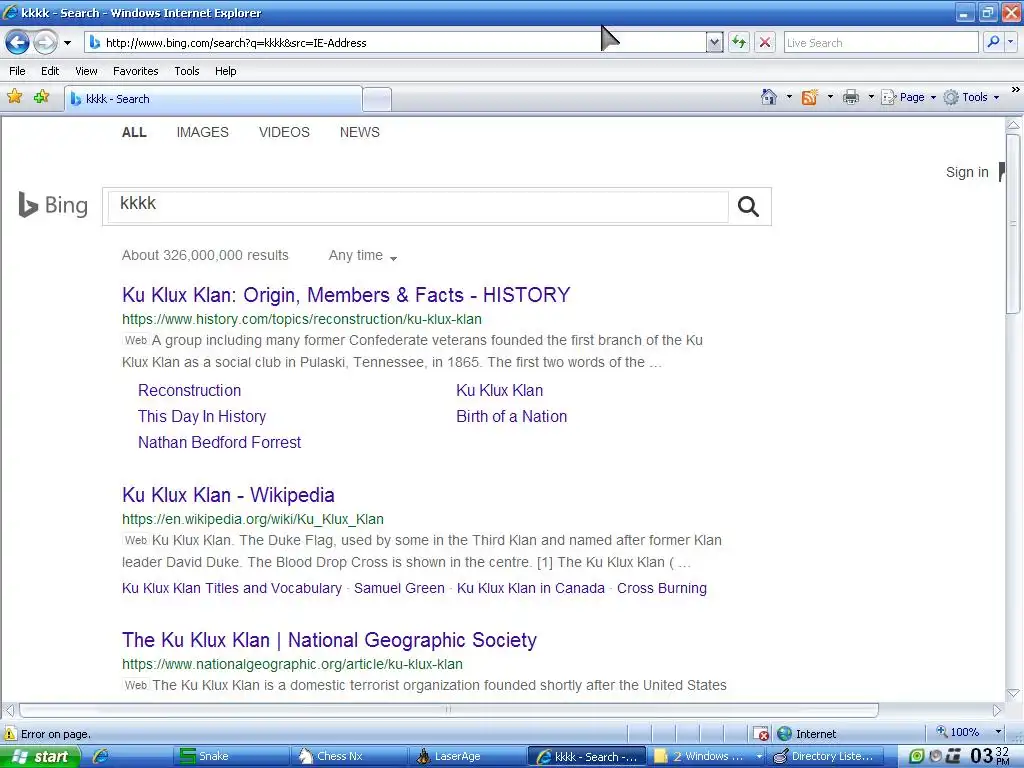Click the Bing Sign in link
Viewport: 1024px width, 768px height.
click(x=967, y=172)
